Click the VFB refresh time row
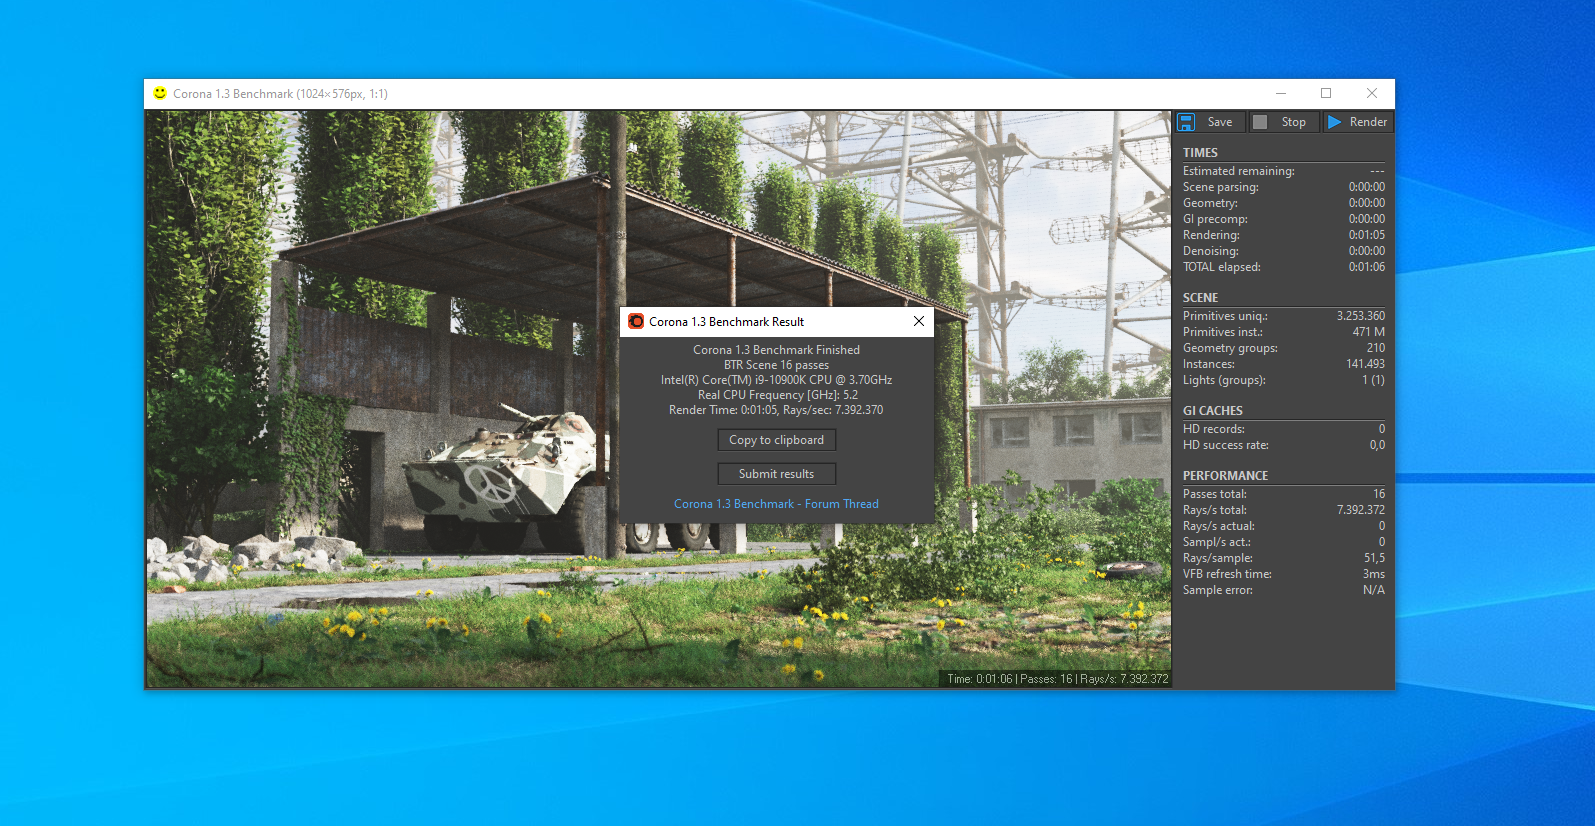The image size is (1595, 826). [x=1284, y=574]
